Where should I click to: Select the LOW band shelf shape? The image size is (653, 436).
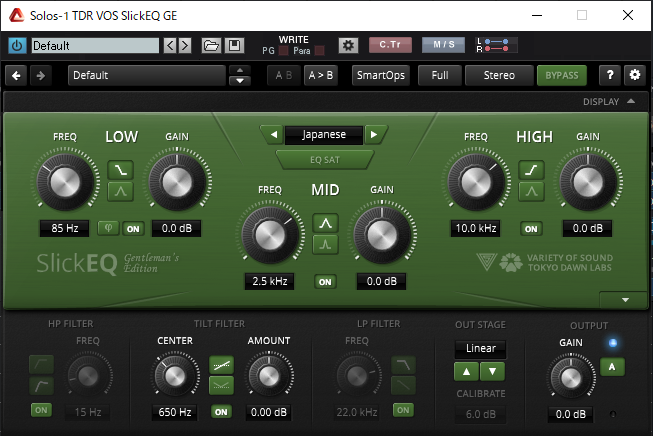121,170
